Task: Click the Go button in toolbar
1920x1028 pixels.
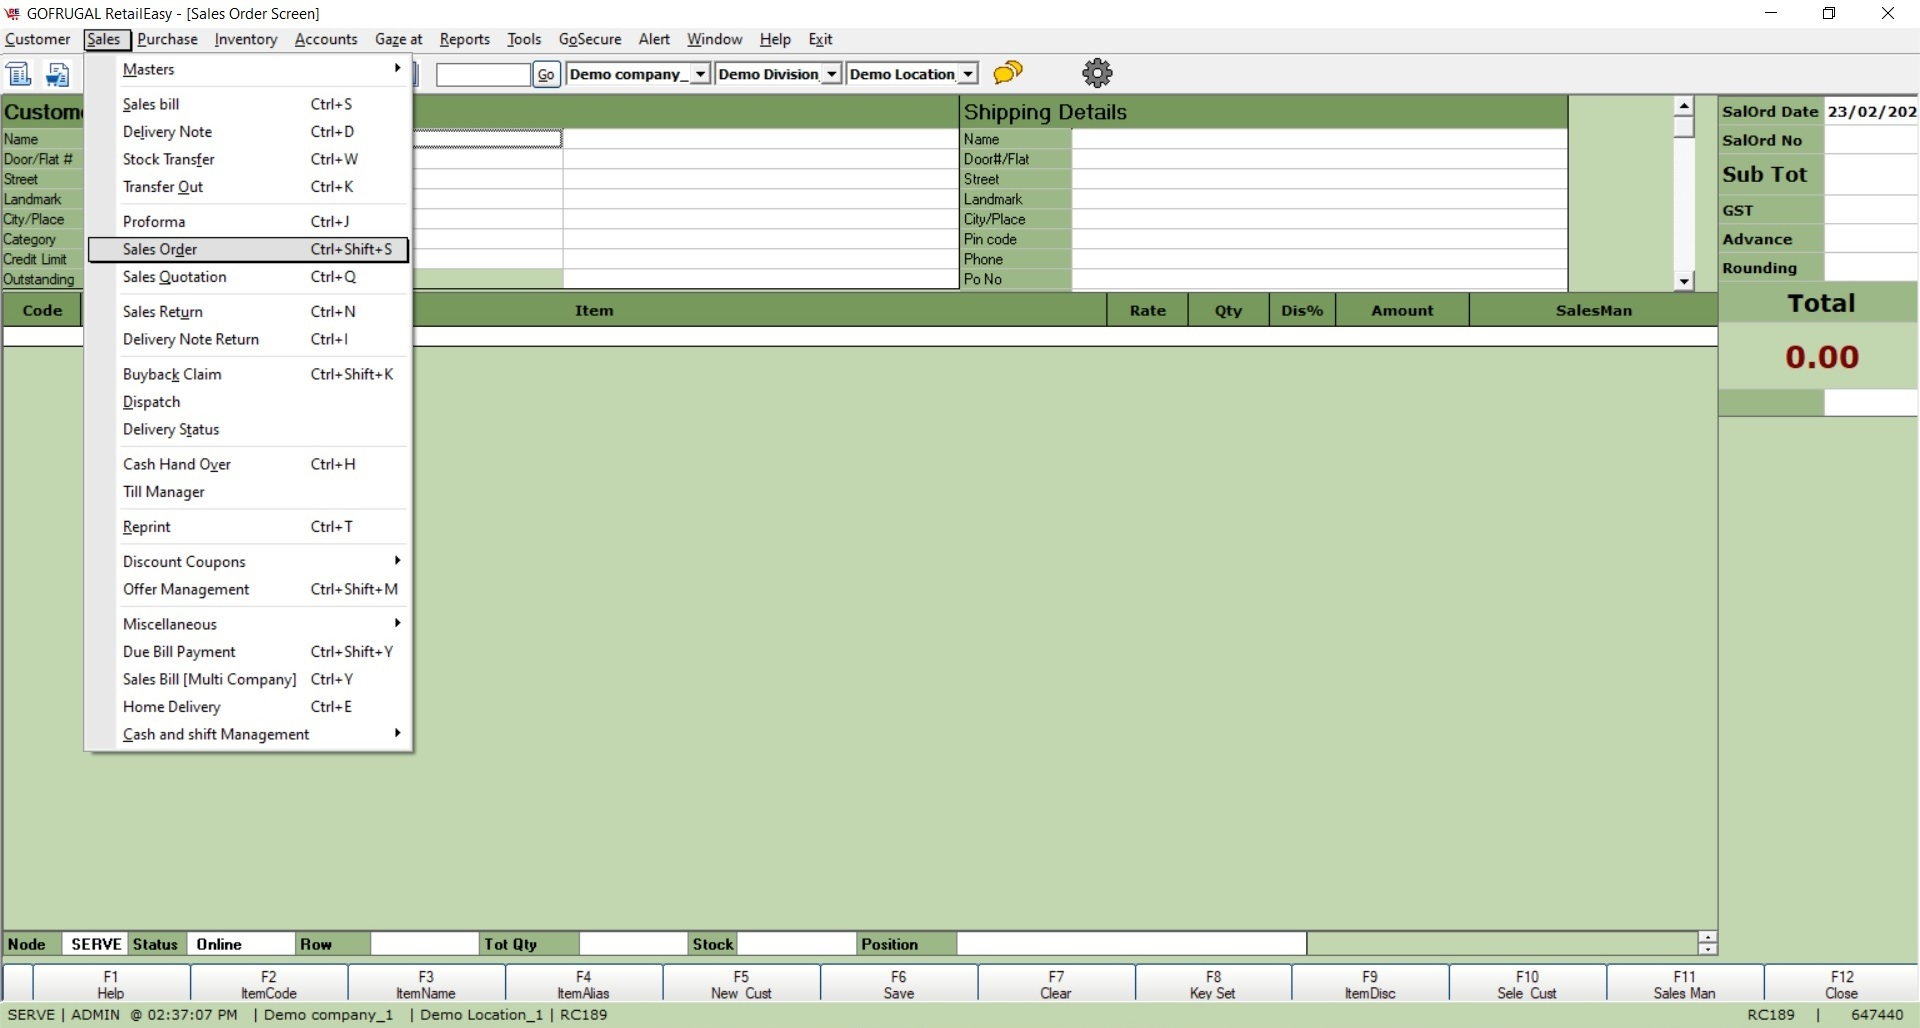Action: click(x=546, y=75)
